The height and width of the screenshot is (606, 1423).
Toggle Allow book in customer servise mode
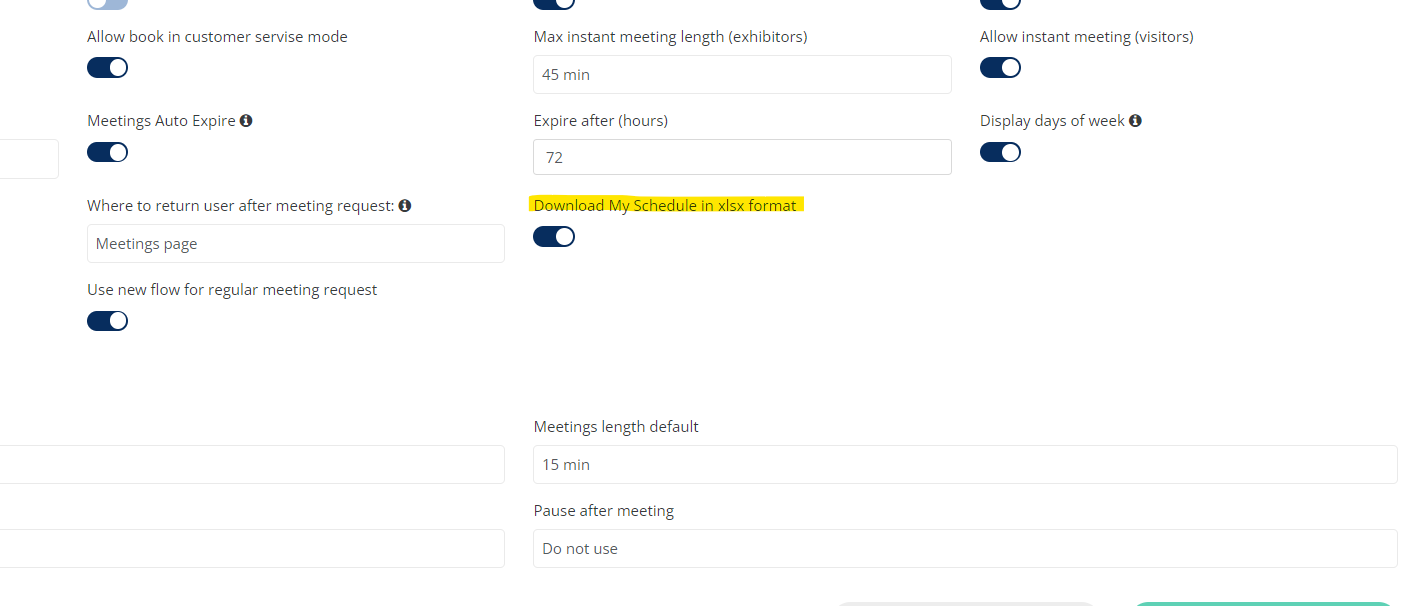108,68
